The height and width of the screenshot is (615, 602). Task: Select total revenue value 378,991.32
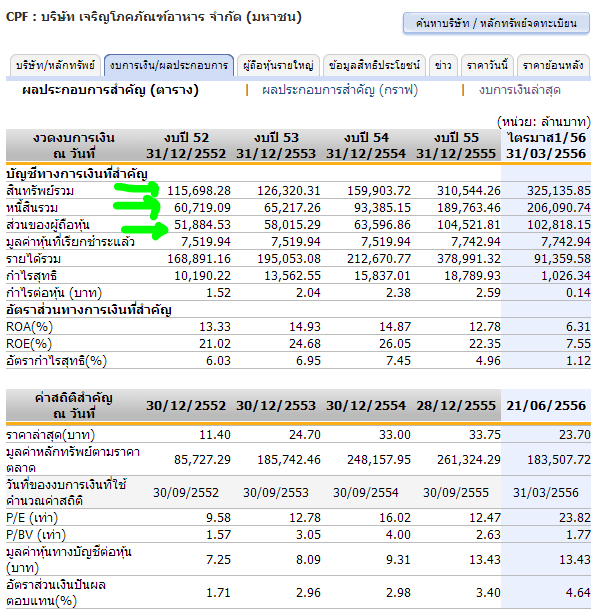point(469,259)
